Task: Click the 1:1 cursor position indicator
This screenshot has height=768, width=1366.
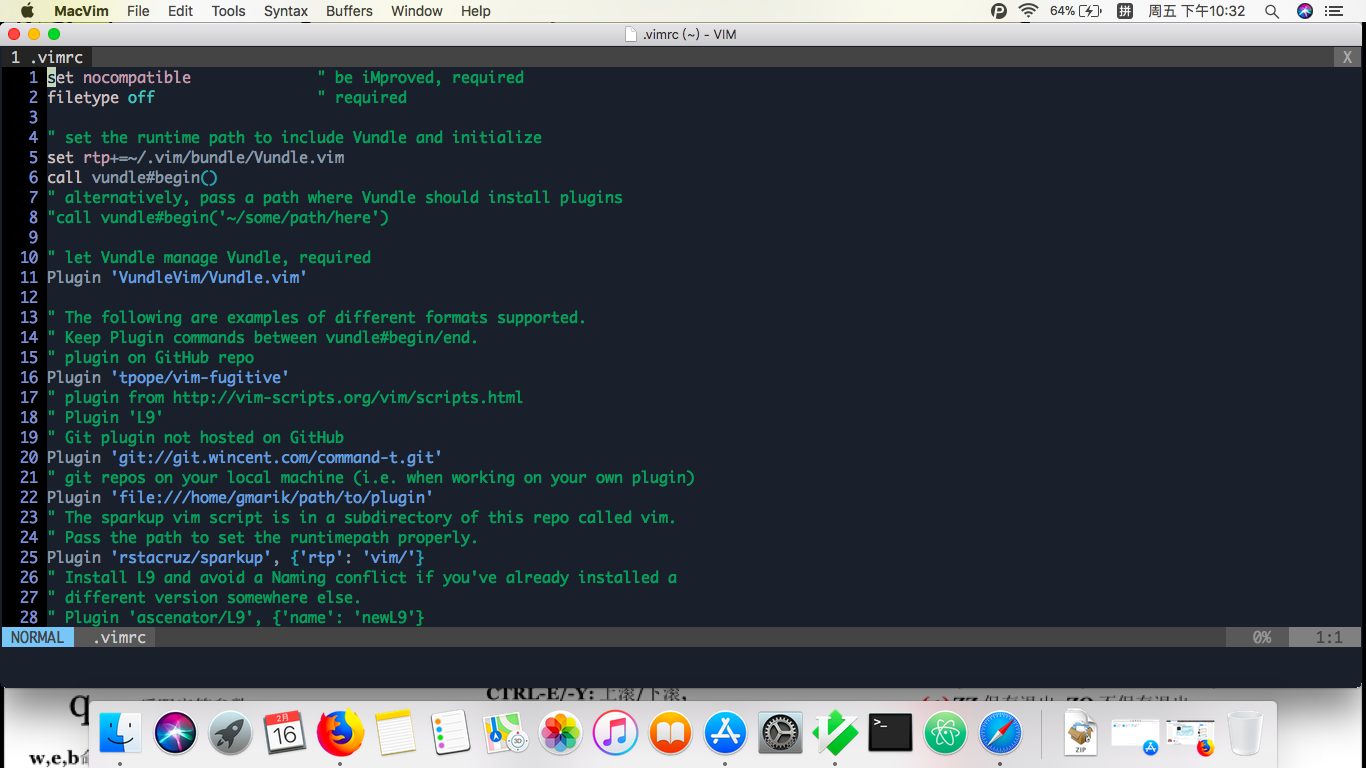Action: [x=1329, y=637]
